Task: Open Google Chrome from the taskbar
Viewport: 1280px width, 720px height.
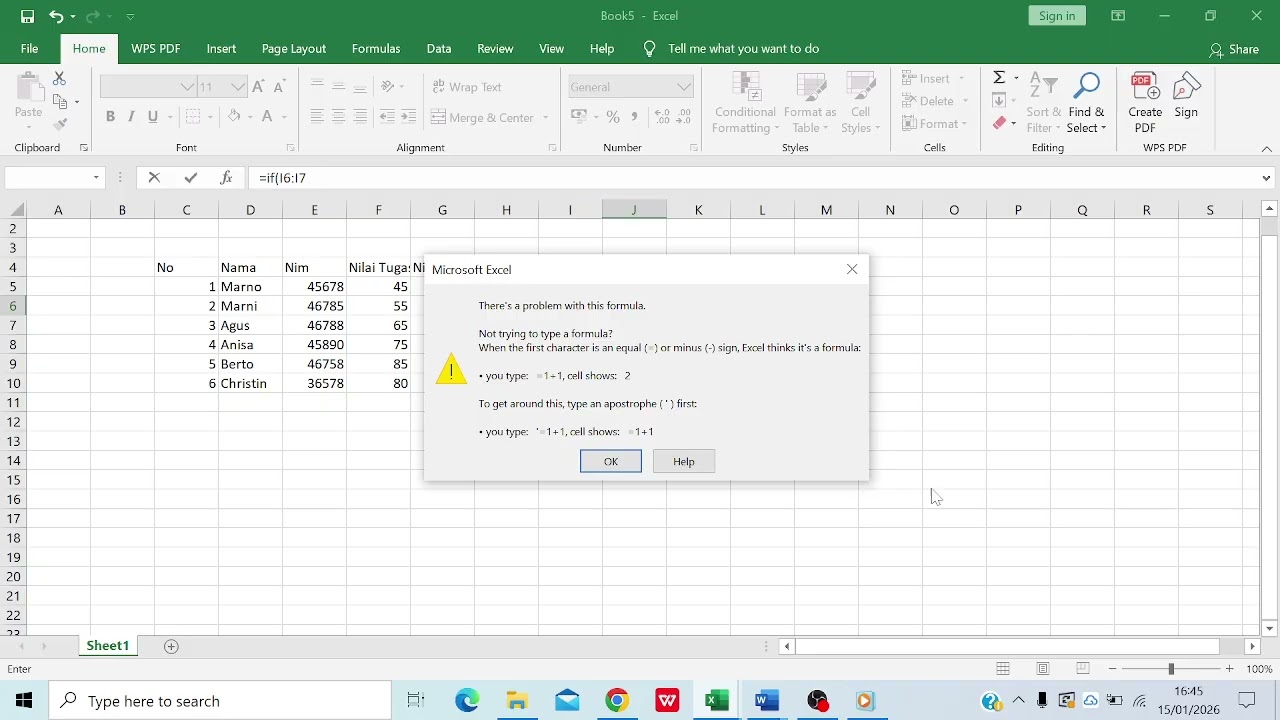Action: coord(617,701)
